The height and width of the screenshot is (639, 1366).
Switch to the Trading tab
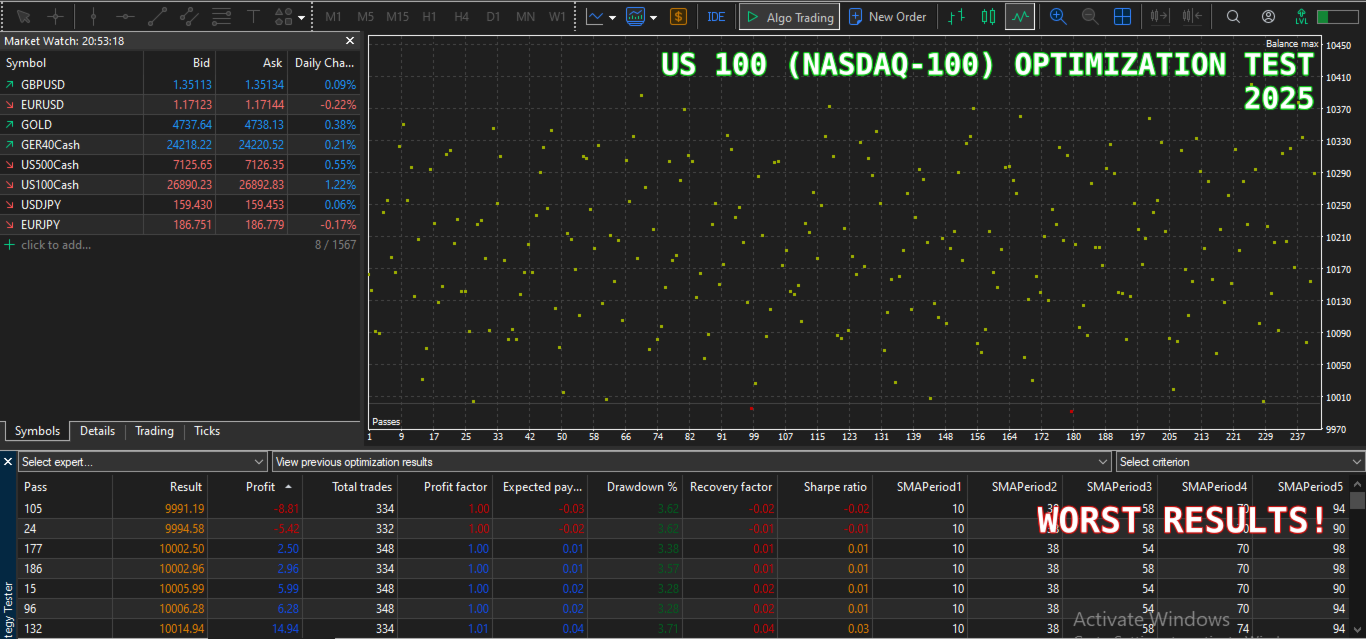pyautogui.click(x=154, y=431)
